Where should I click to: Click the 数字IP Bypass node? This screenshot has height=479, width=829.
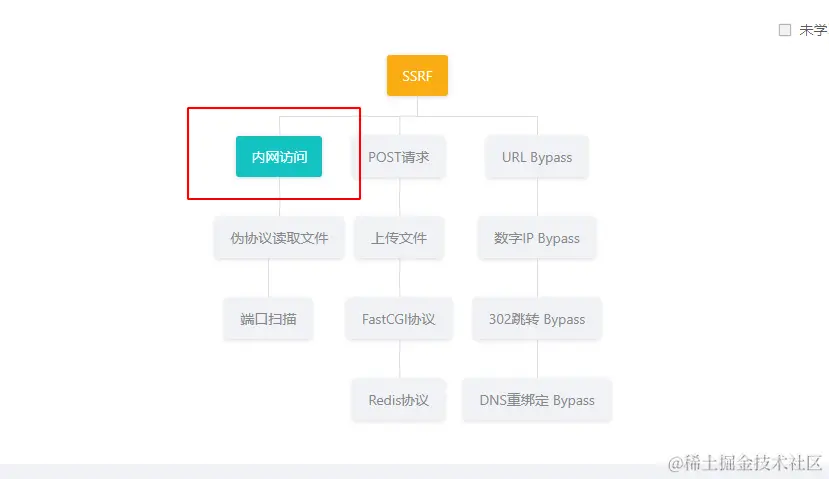point(537,238)
